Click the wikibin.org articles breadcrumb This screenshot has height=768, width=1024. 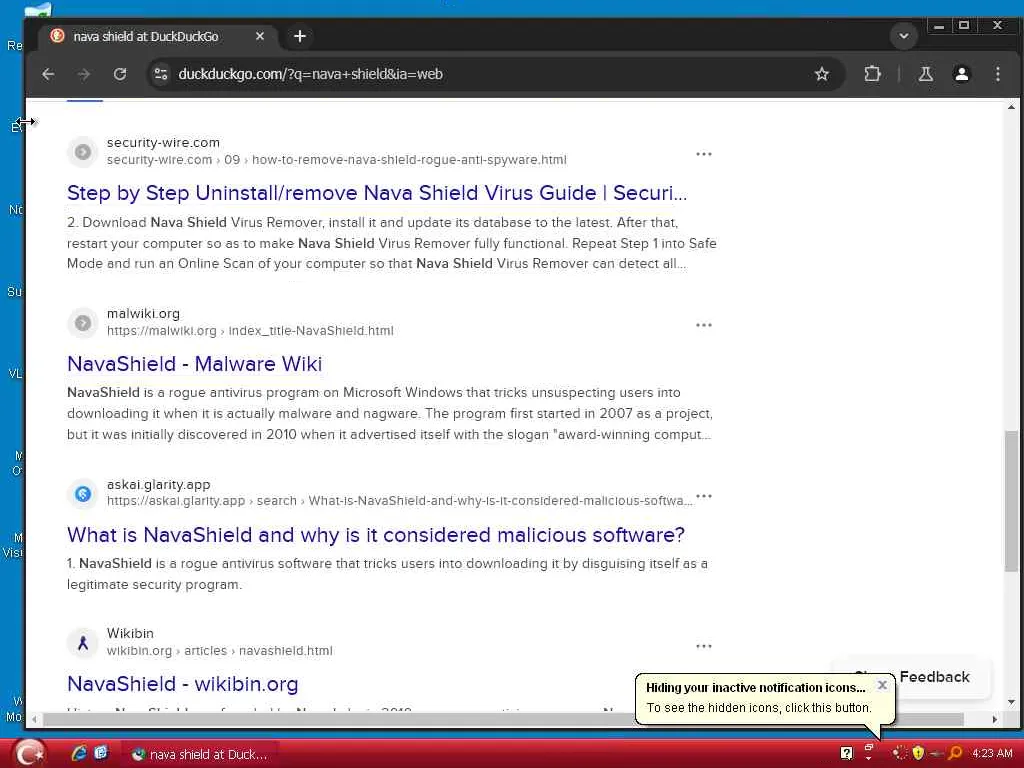click(219, 651)
